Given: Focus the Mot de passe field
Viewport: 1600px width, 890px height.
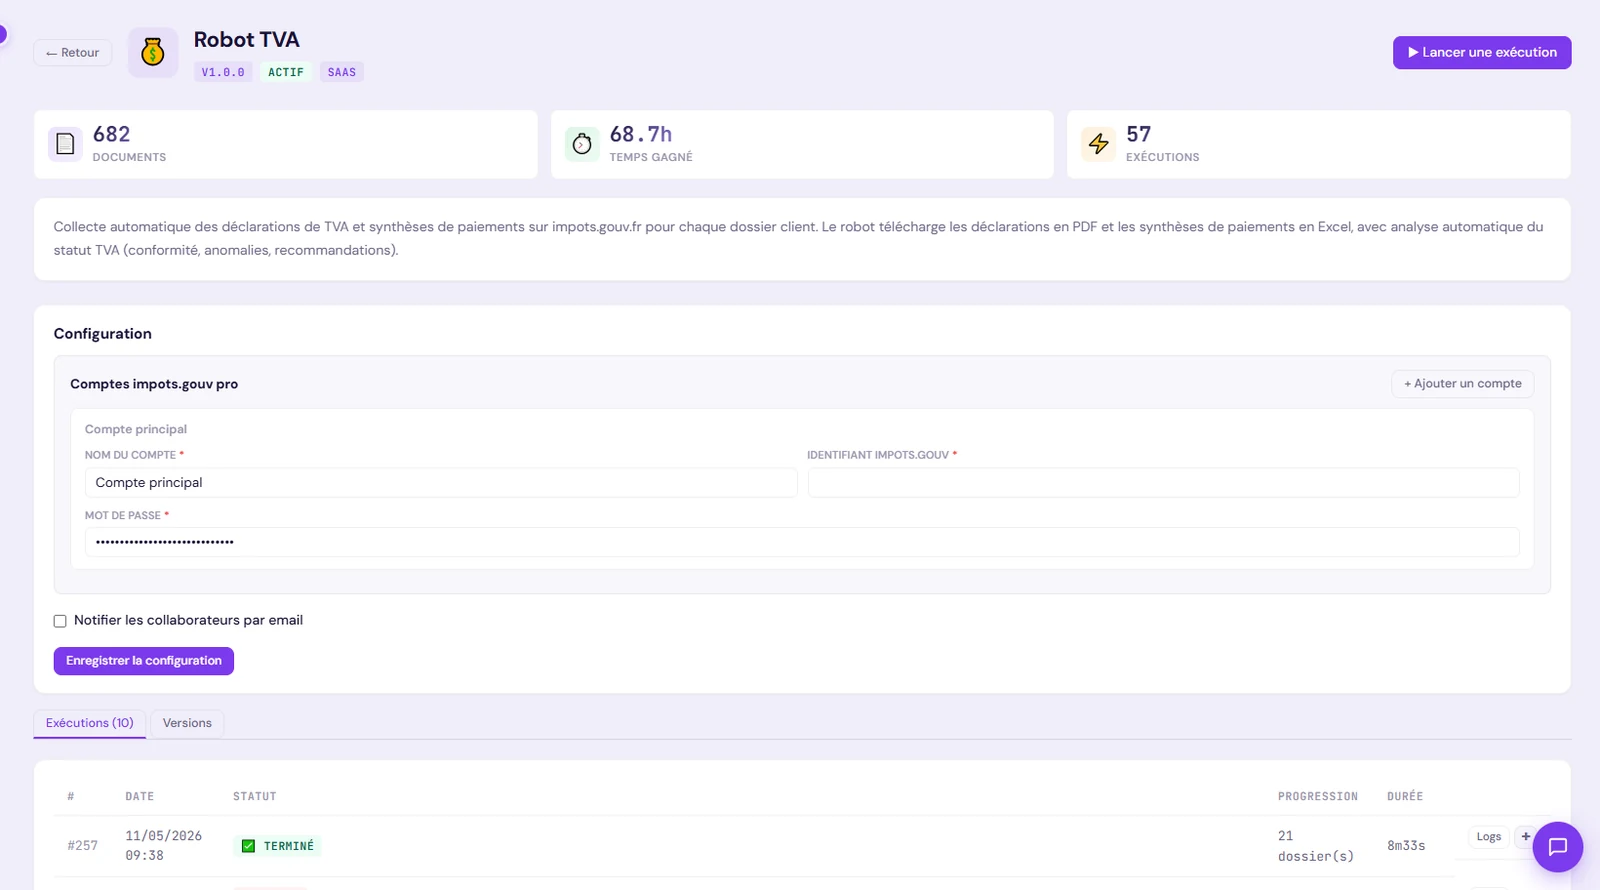Looking at the screenshot, I should [x=802, y=542].
